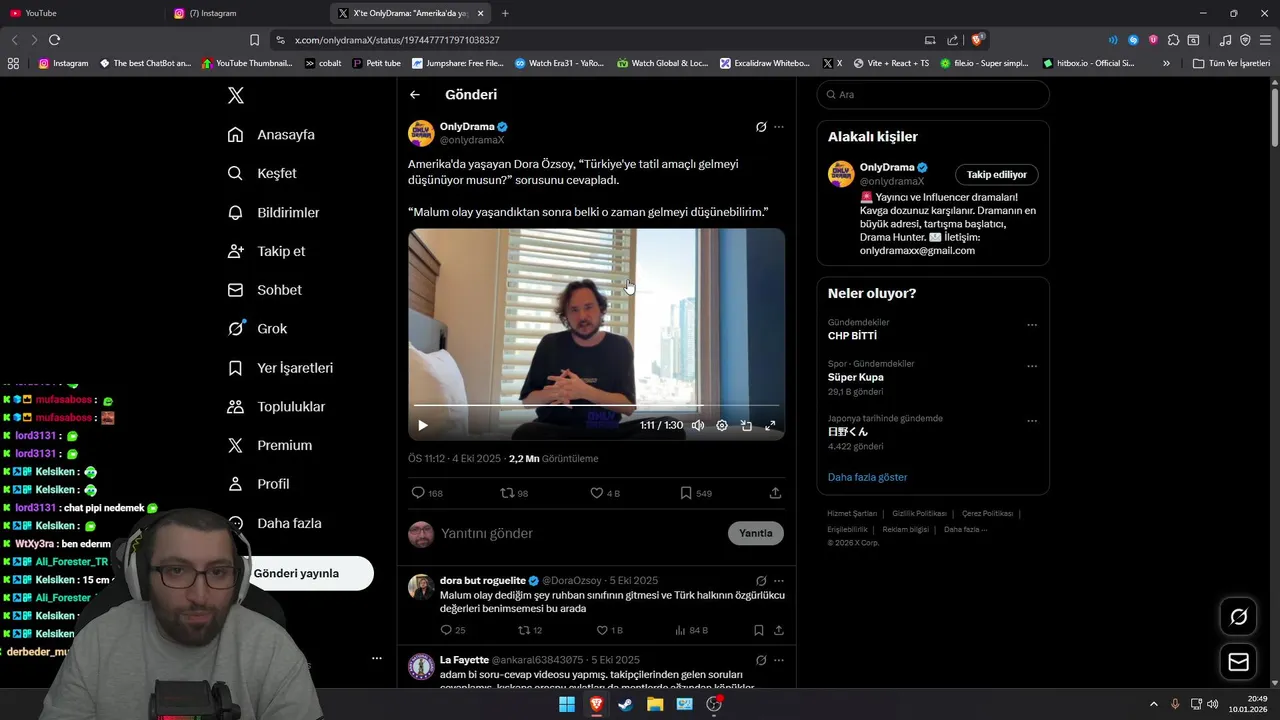The width and height of the screenshot is (1280, 720).
Task: Open Tüm Yer İşaretleri folder
Action: click(x=1231, y=63)
